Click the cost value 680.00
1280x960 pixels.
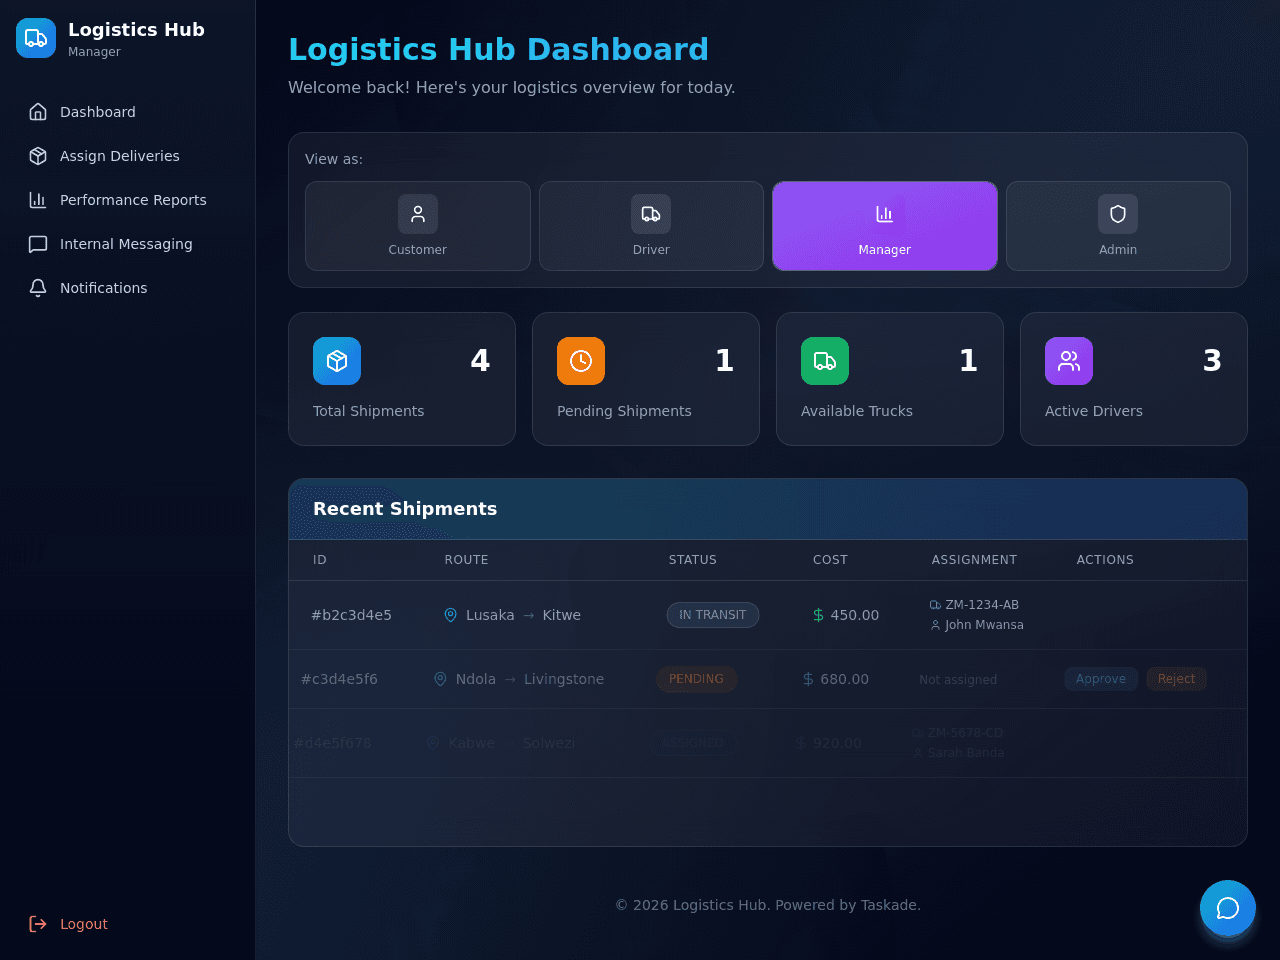(x=845, y=679)
